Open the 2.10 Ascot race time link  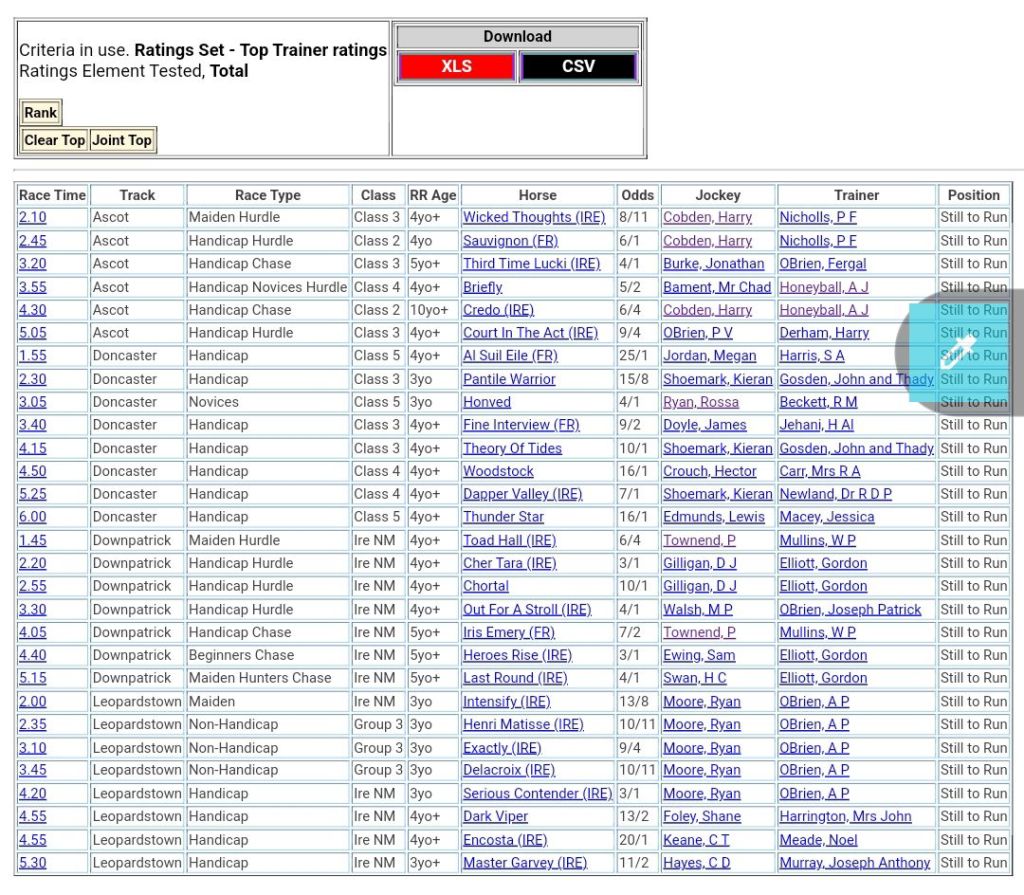tap(32, 217)
